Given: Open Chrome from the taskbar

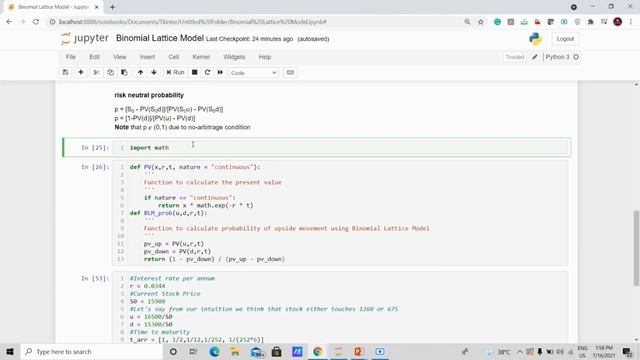Looking at the screenshot, I should click(x=318, y=351).
